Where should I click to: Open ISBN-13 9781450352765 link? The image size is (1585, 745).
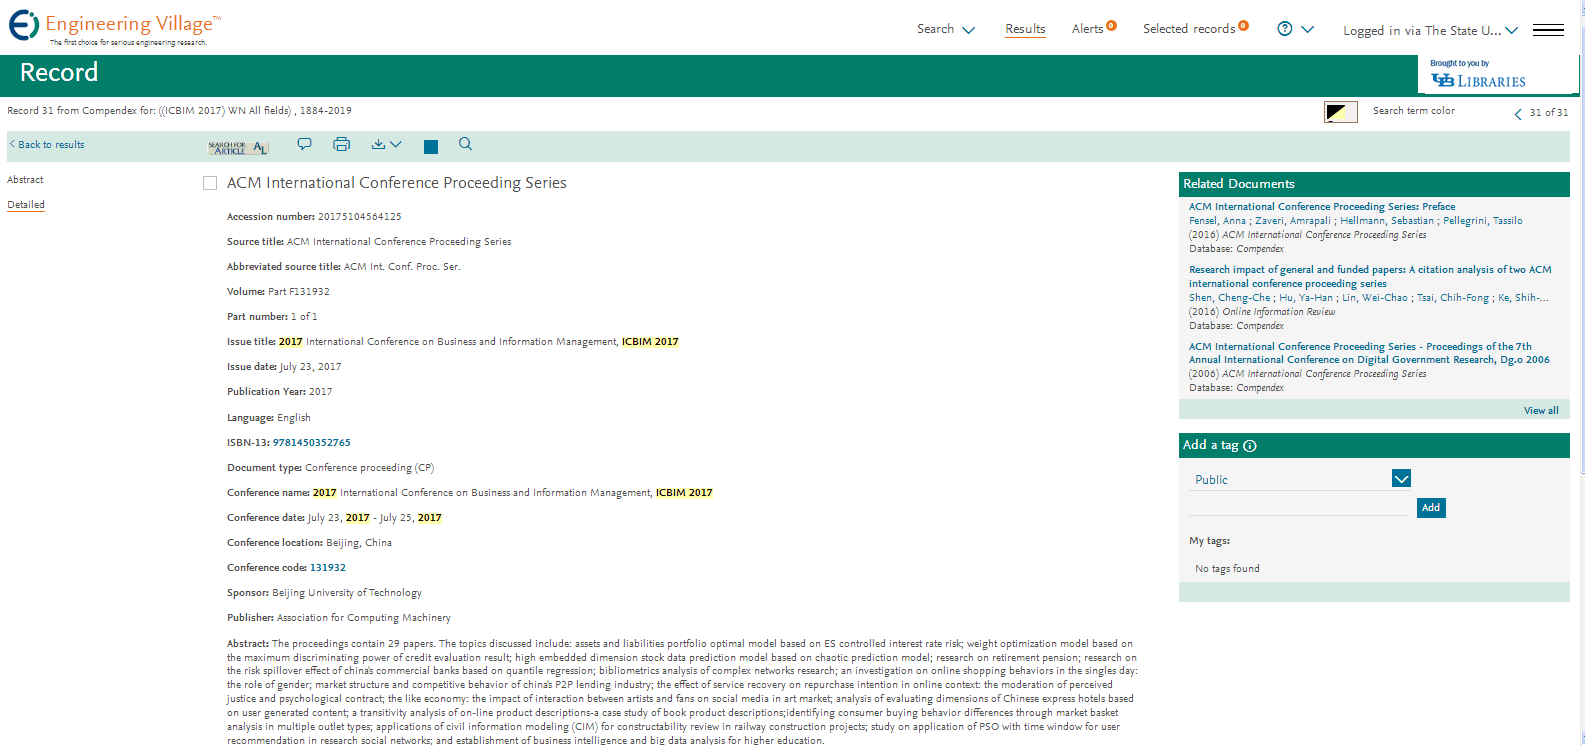click(312, 442)
